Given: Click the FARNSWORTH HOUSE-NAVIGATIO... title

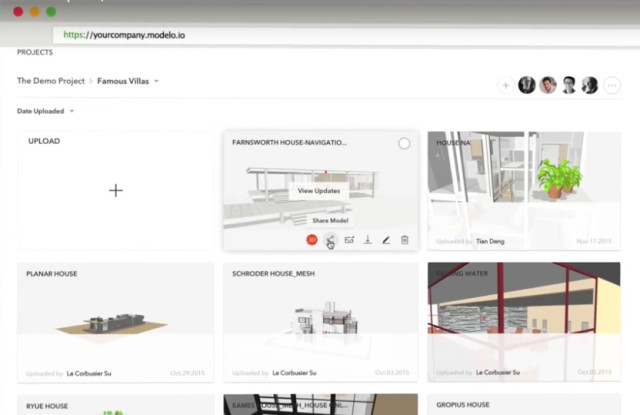Looking at the screenshot, I should (x=289, y=142).
